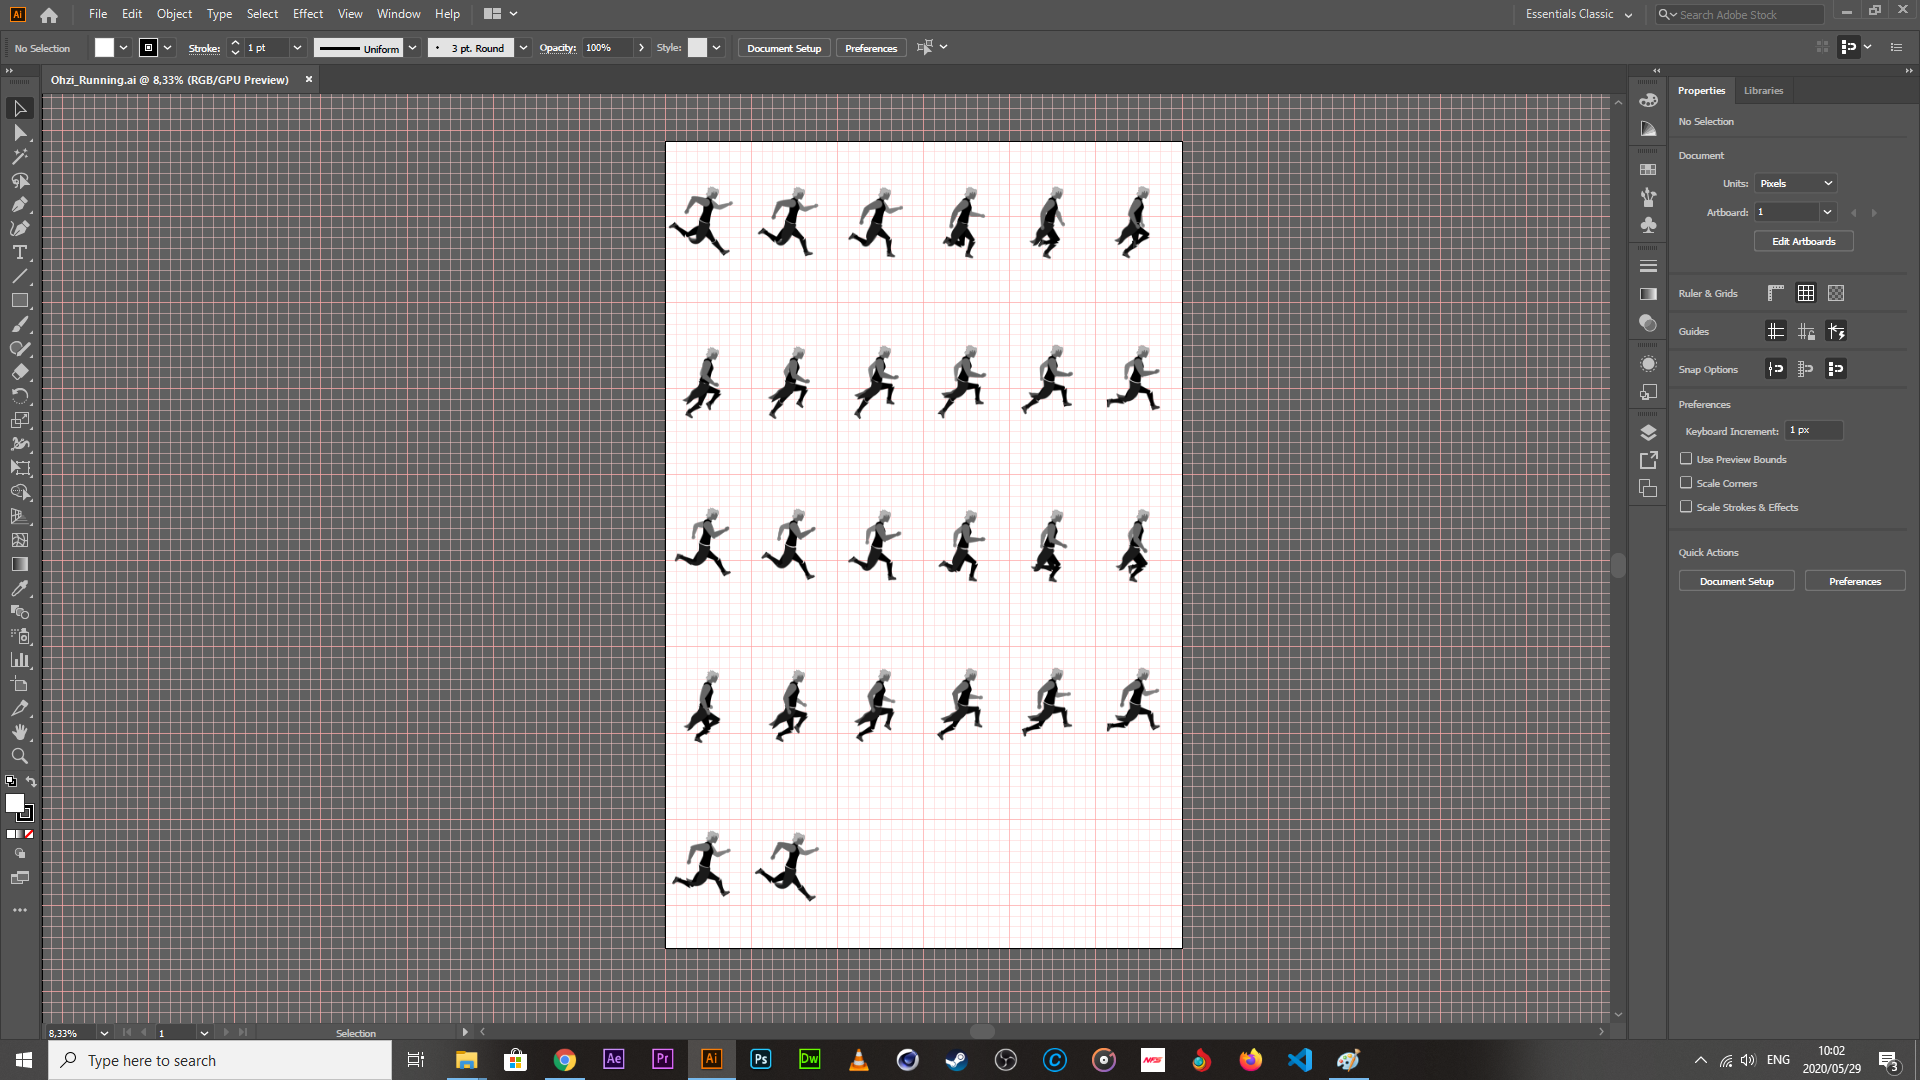
Task: Expand the Essentials Classic workspace dropdown
Action: pyautogui.click(x=1578, y=14)
